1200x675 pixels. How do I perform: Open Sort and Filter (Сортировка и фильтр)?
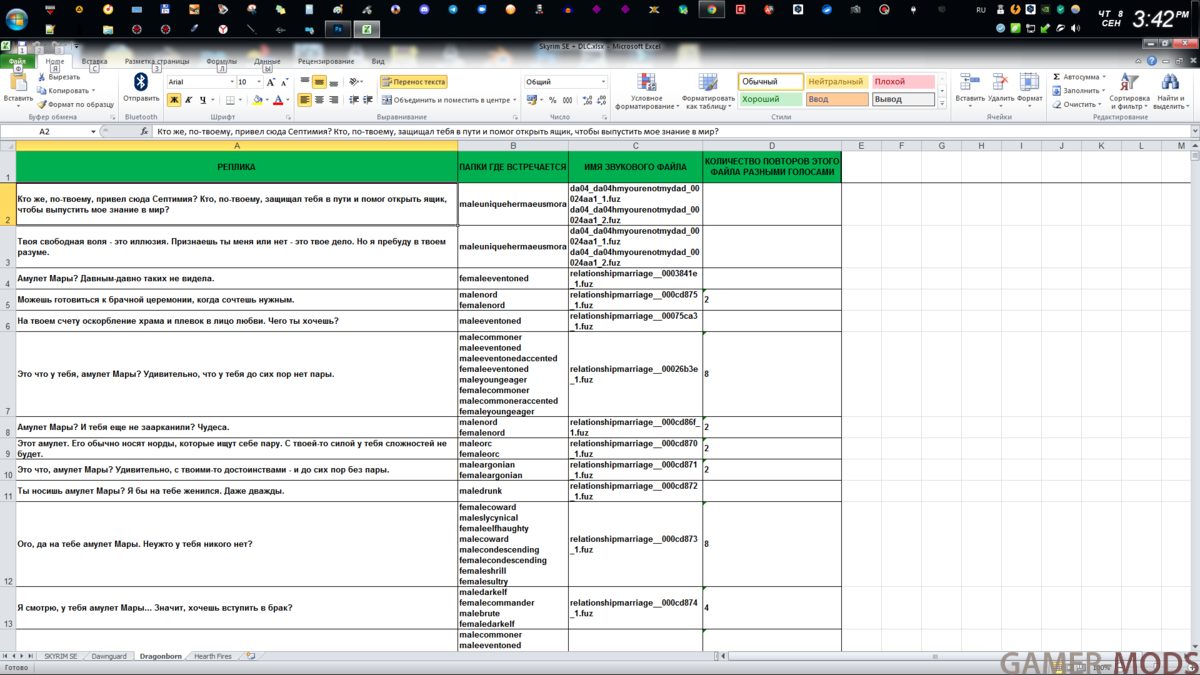1129,90
